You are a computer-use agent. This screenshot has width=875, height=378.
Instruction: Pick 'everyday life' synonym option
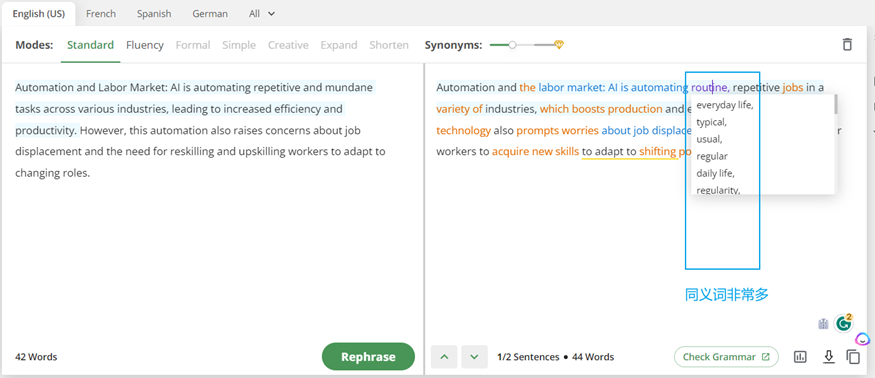tap(724, 105)
